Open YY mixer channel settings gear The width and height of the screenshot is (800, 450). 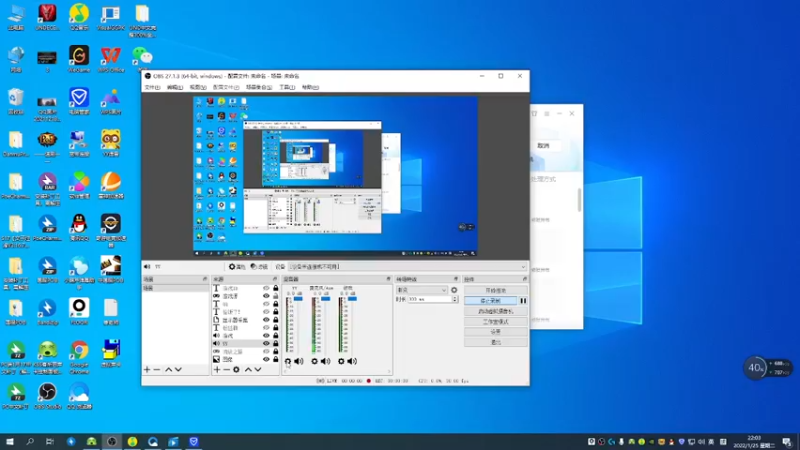(x=288, y=361)
